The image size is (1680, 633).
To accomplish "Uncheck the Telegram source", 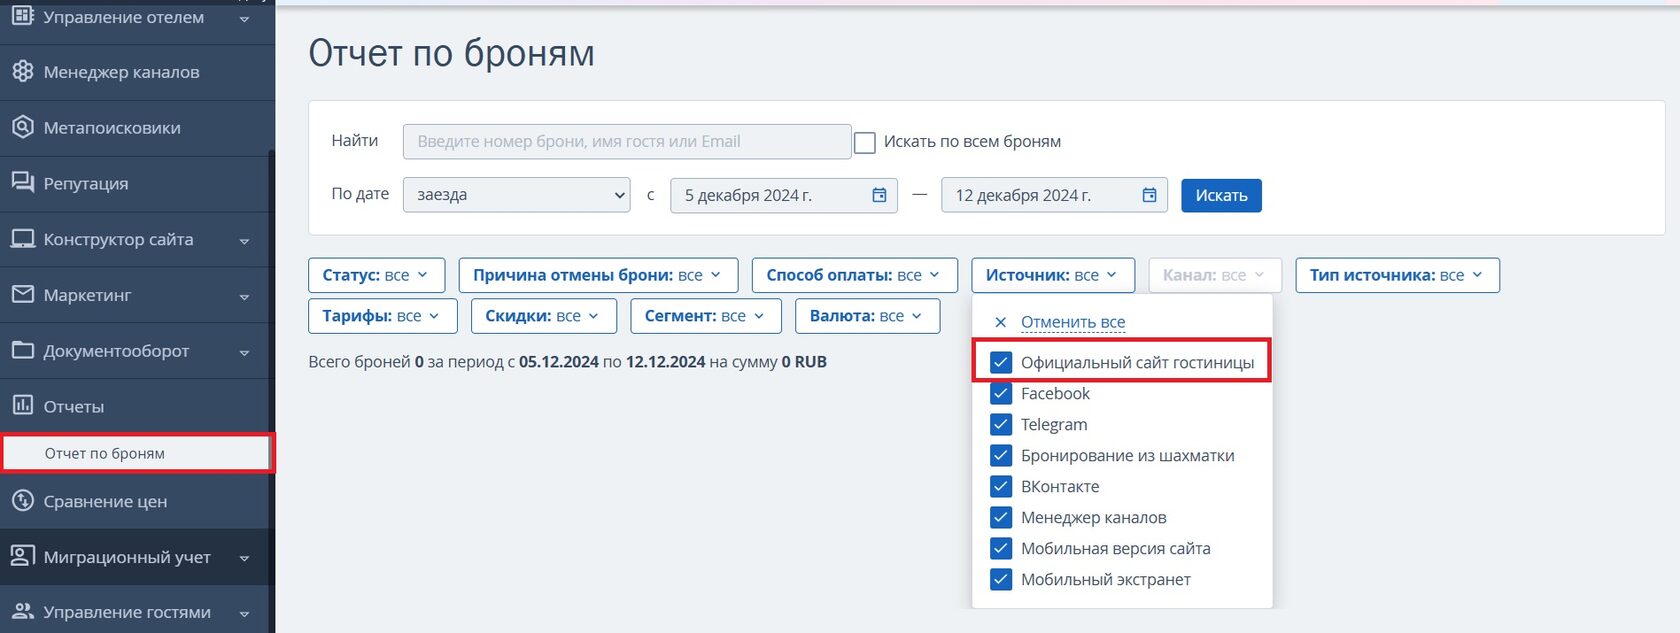I will pos(1001,424).
